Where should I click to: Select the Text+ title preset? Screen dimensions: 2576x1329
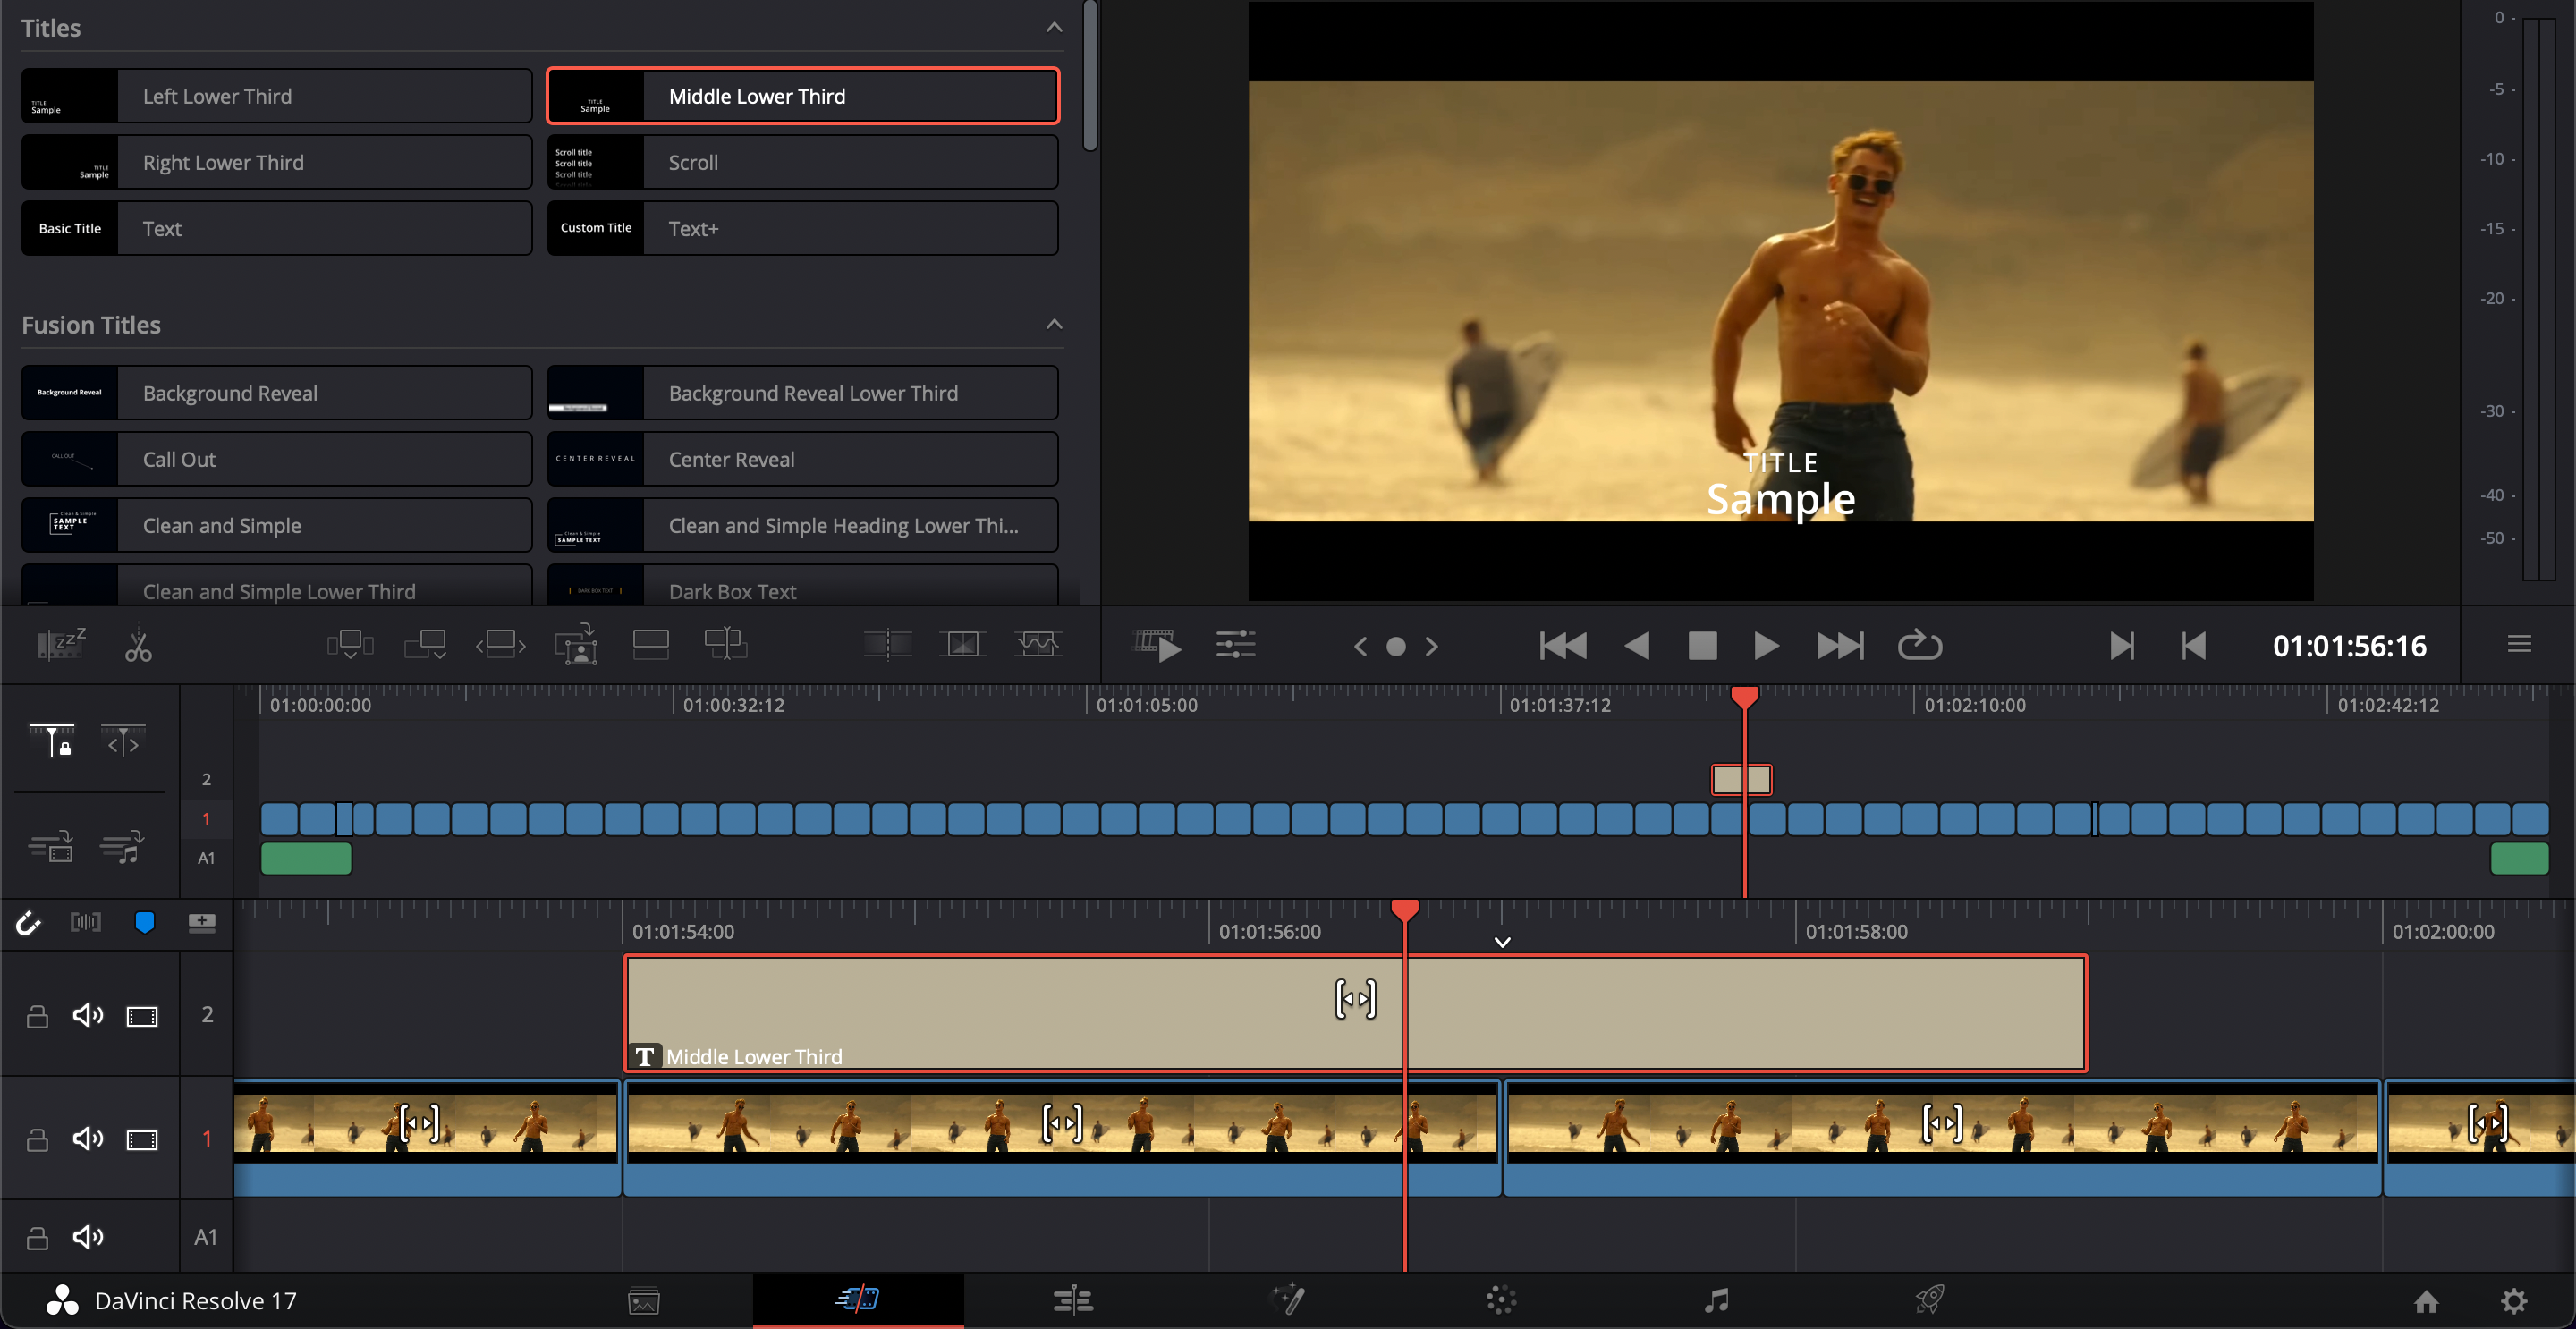pos(802,228)
